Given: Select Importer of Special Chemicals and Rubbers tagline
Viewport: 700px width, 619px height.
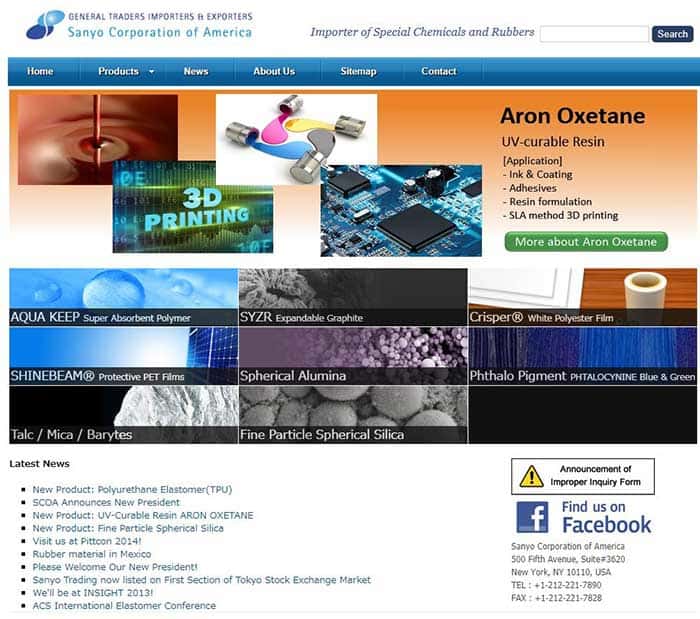Looking at the screenshot, I should point(422,32).
